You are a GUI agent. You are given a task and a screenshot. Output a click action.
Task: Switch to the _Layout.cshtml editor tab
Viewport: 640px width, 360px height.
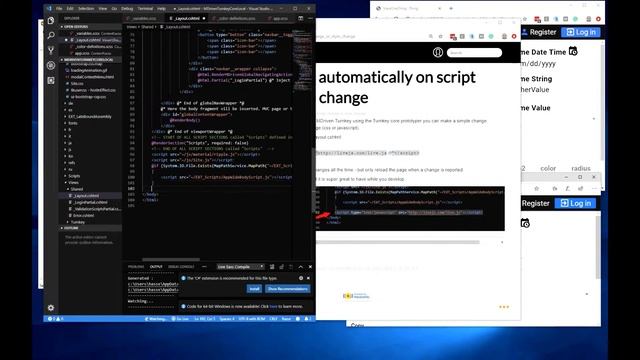tap(187, 18)
